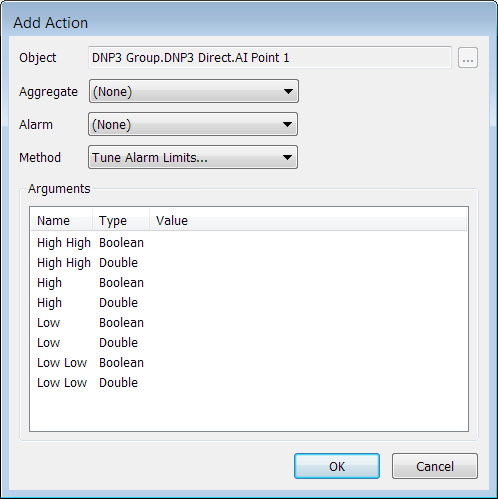Select the High High Boolean argument row
This screenshot has width=498, height=499.
pyautogui.click(x=249, y=243)
